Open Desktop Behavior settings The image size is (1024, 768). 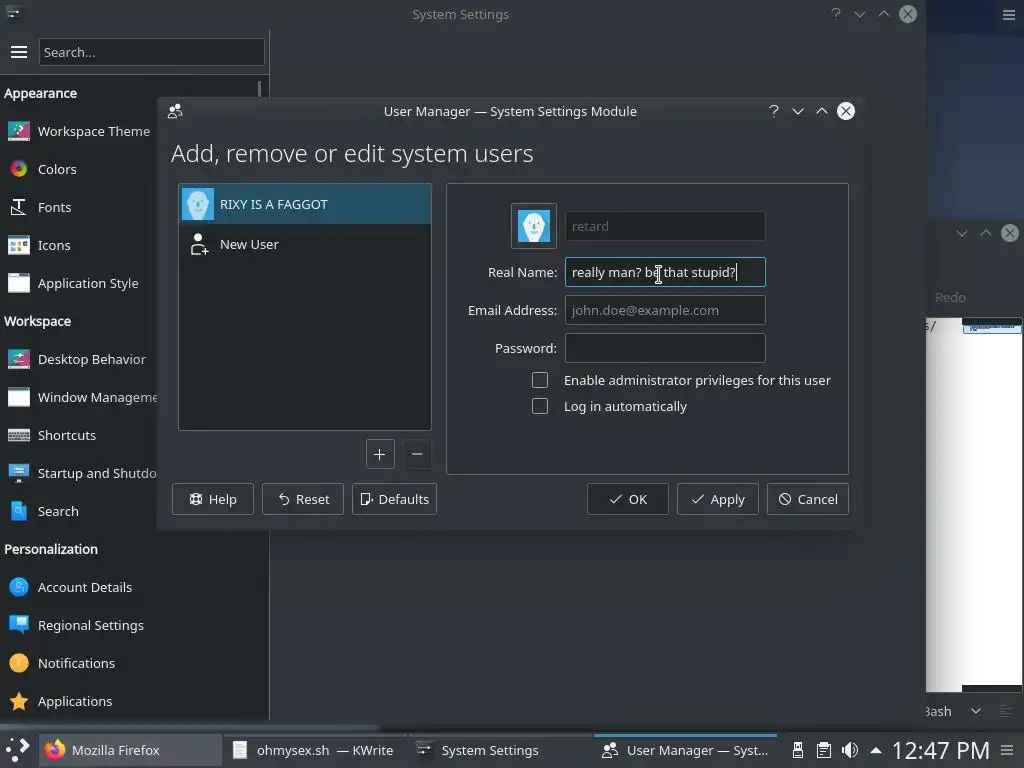(x=79, y=359)
